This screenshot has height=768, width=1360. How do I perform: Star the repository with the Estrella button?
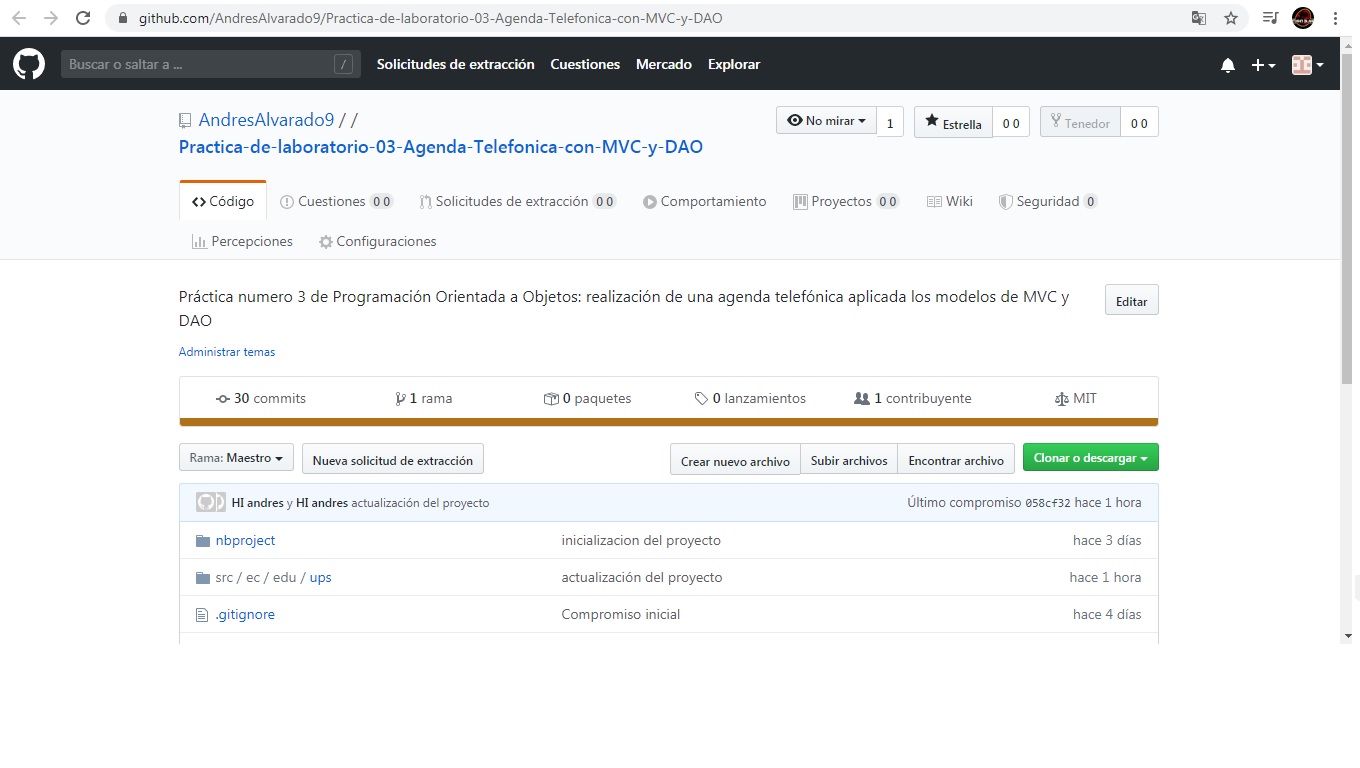point(952,124)
